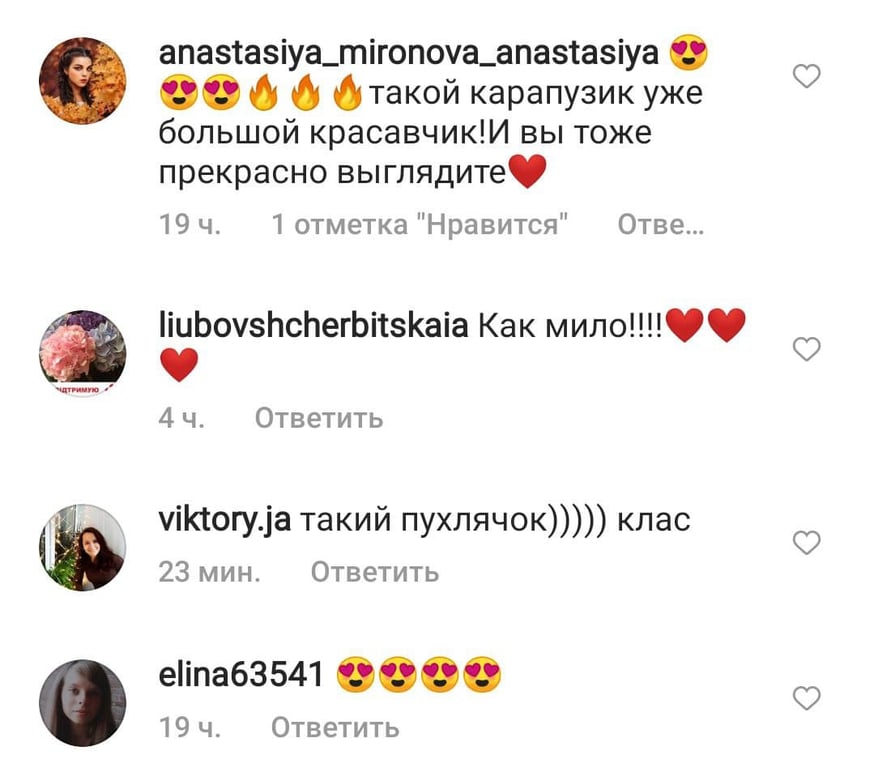Click Ответить under elina63541's comment
This screenshot has width=874, height=768.
click(x=335, y=727)
